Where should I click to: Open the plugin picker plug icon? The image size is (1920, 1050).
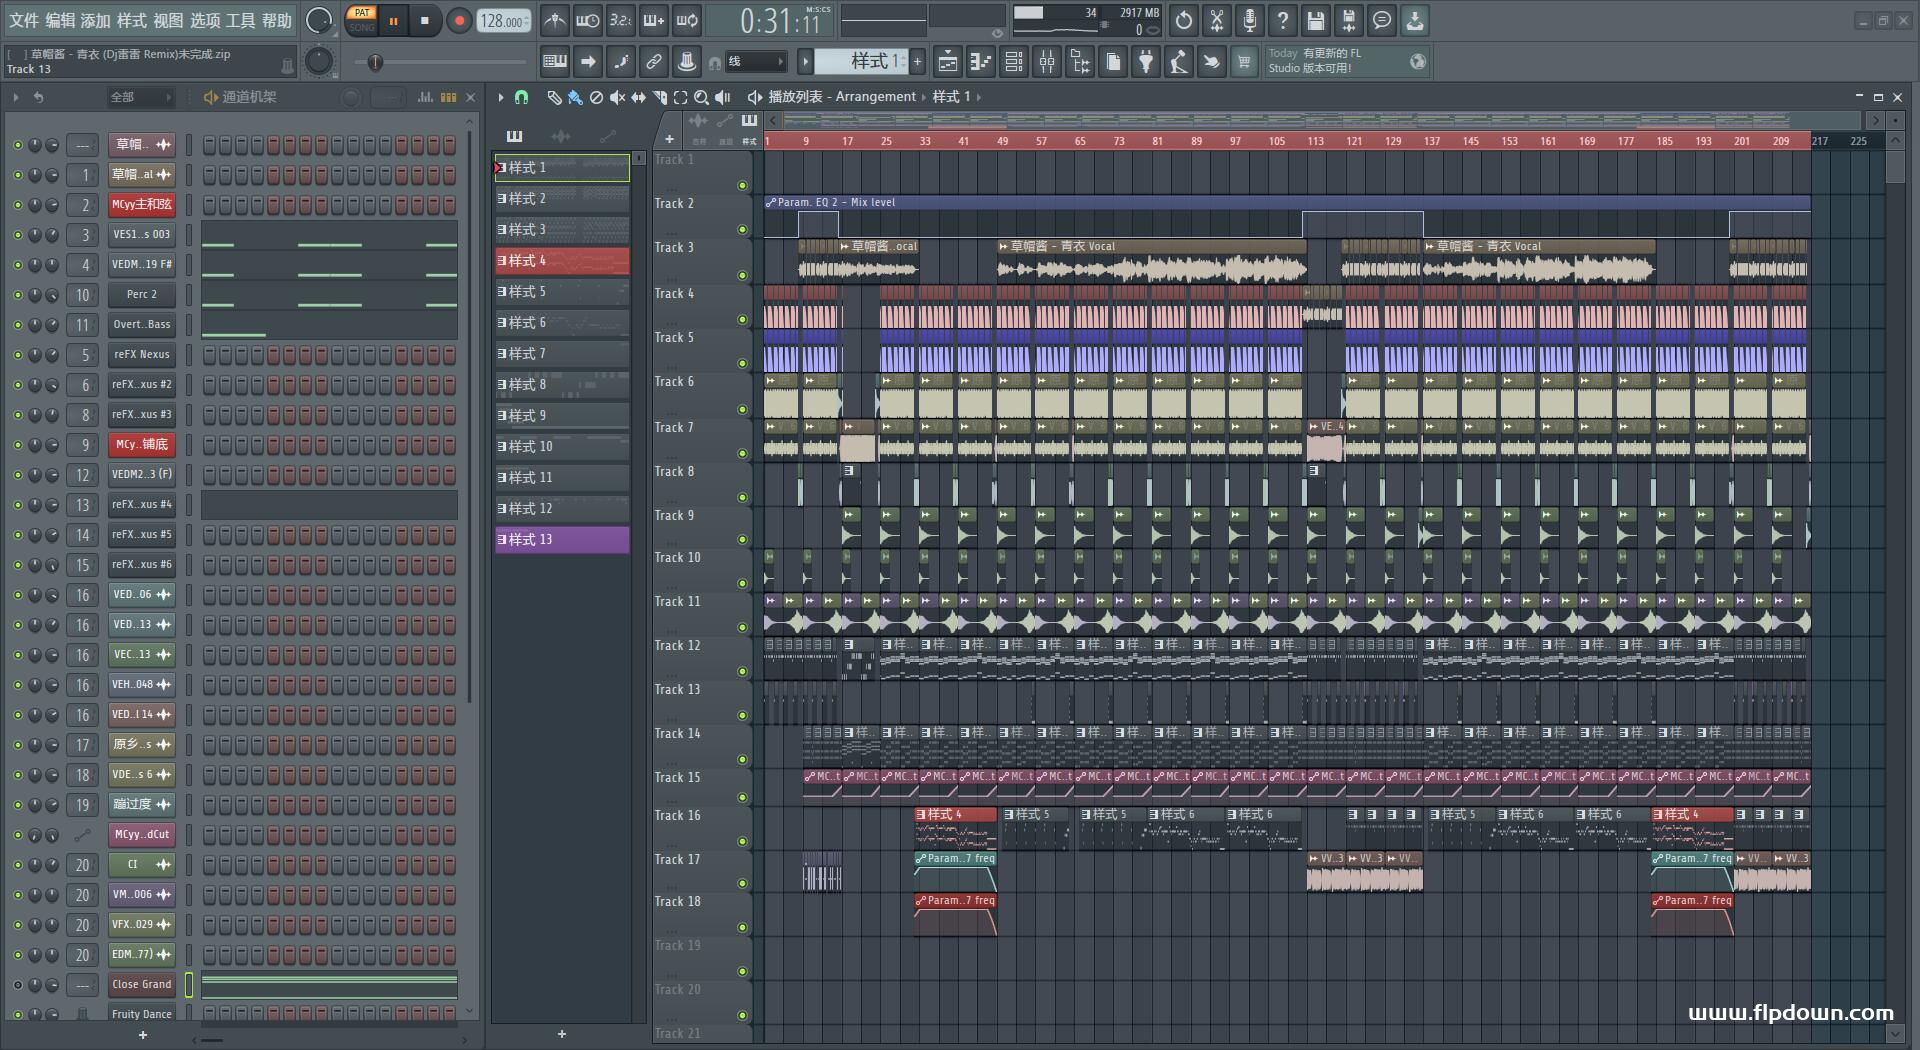[x=1146, y=62]
